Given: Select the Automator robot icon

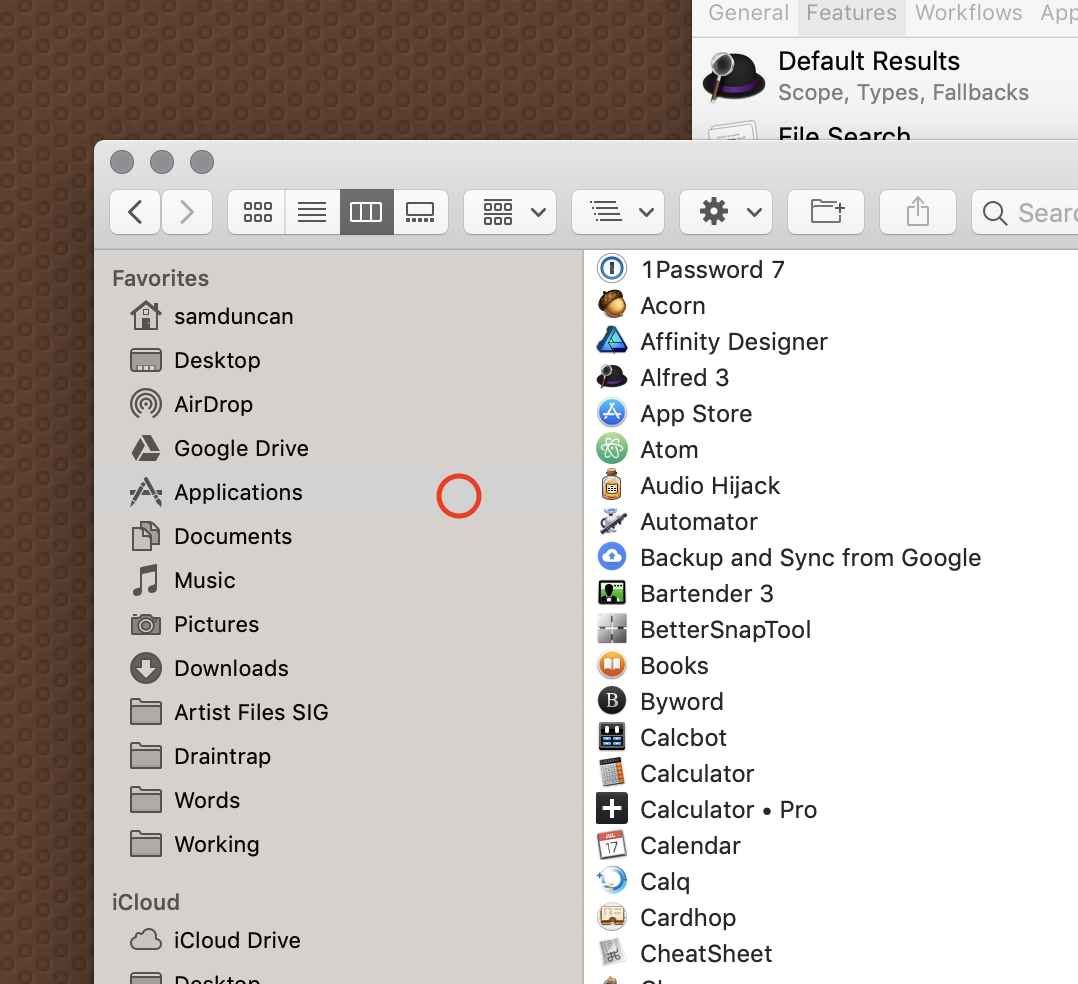Looking at the screenshot, I should click(x=612, y=521).
